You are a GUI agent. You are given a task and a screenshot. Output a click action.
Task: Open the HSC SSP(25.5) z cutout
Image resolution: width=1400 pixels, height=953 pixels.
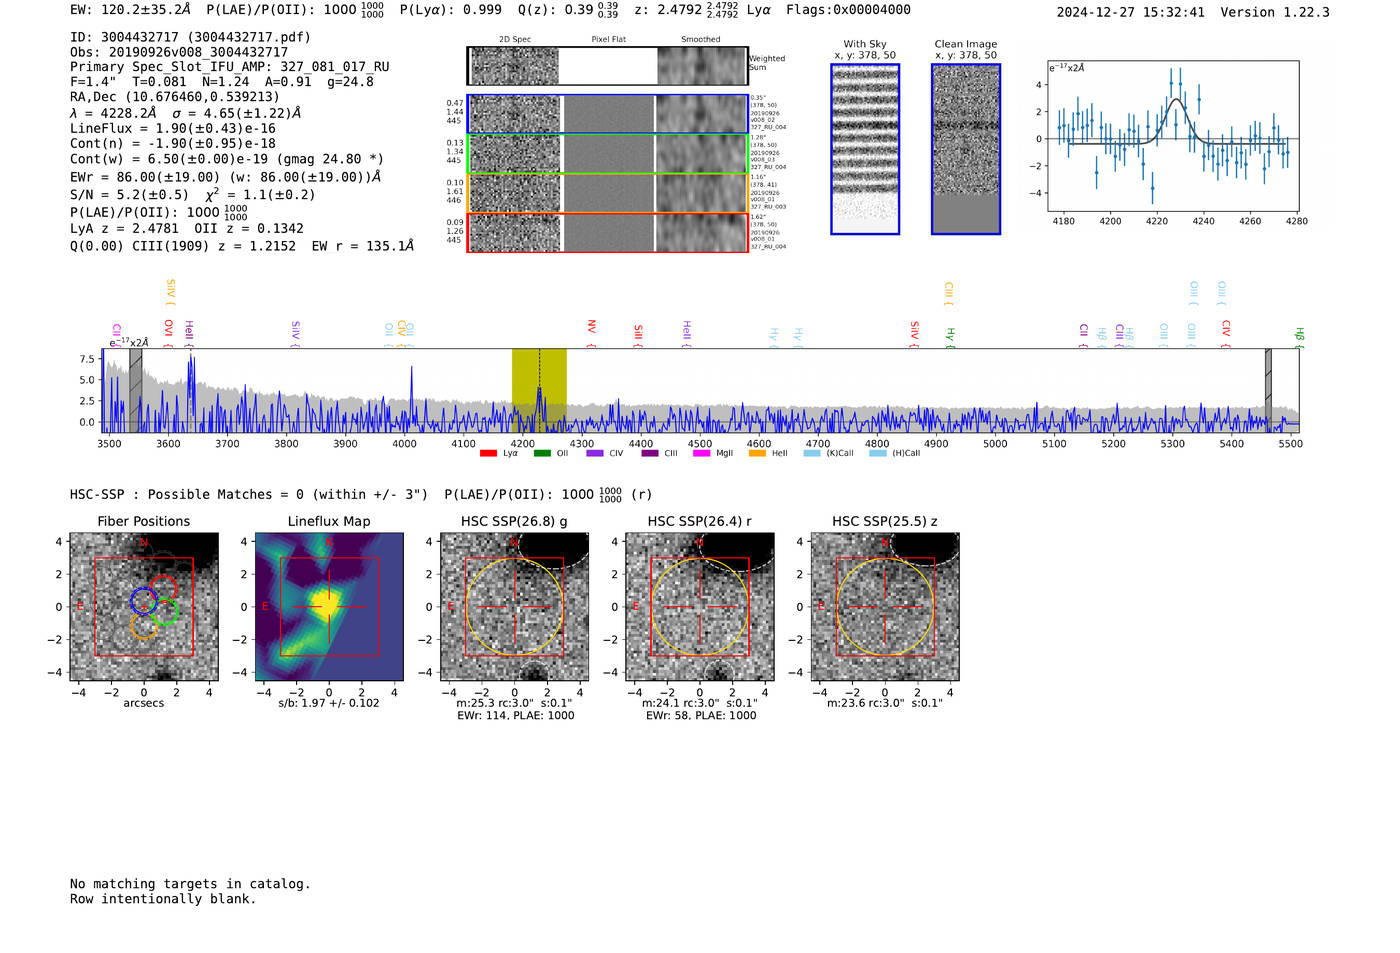(x=885, y=607)
